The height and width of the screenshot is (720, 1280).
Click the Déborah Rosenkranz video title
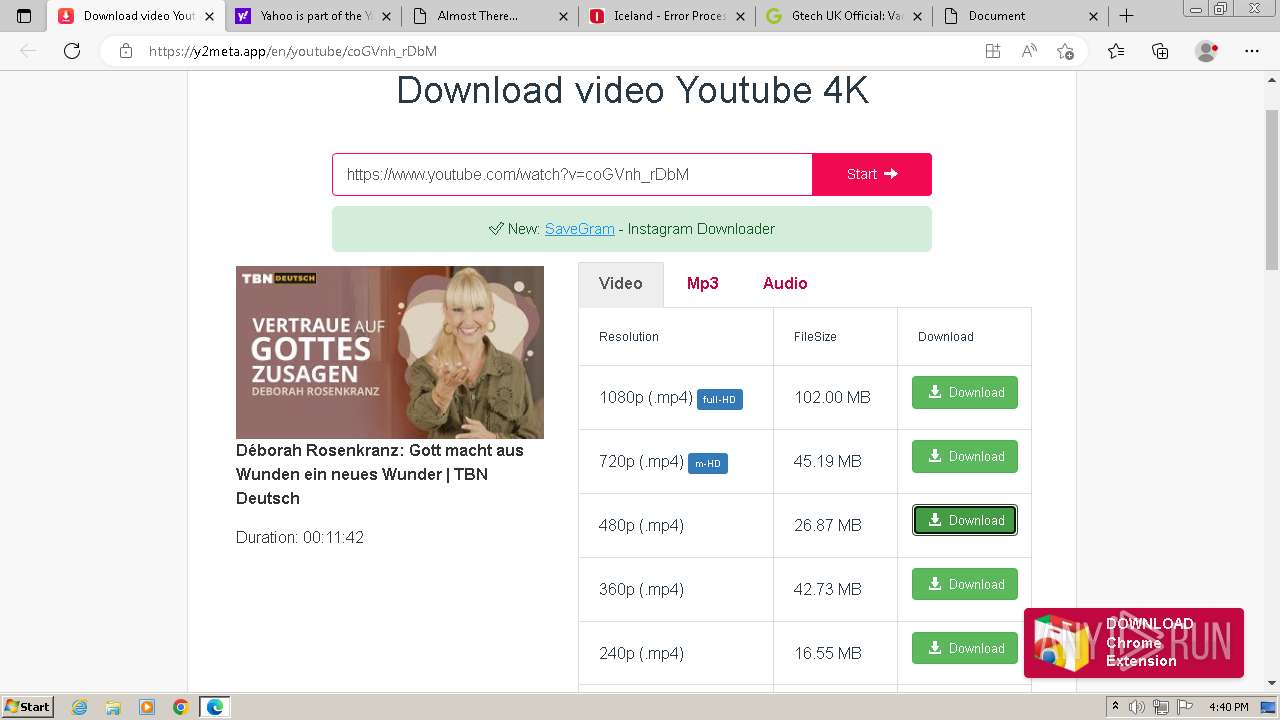[x=380, y=474]
